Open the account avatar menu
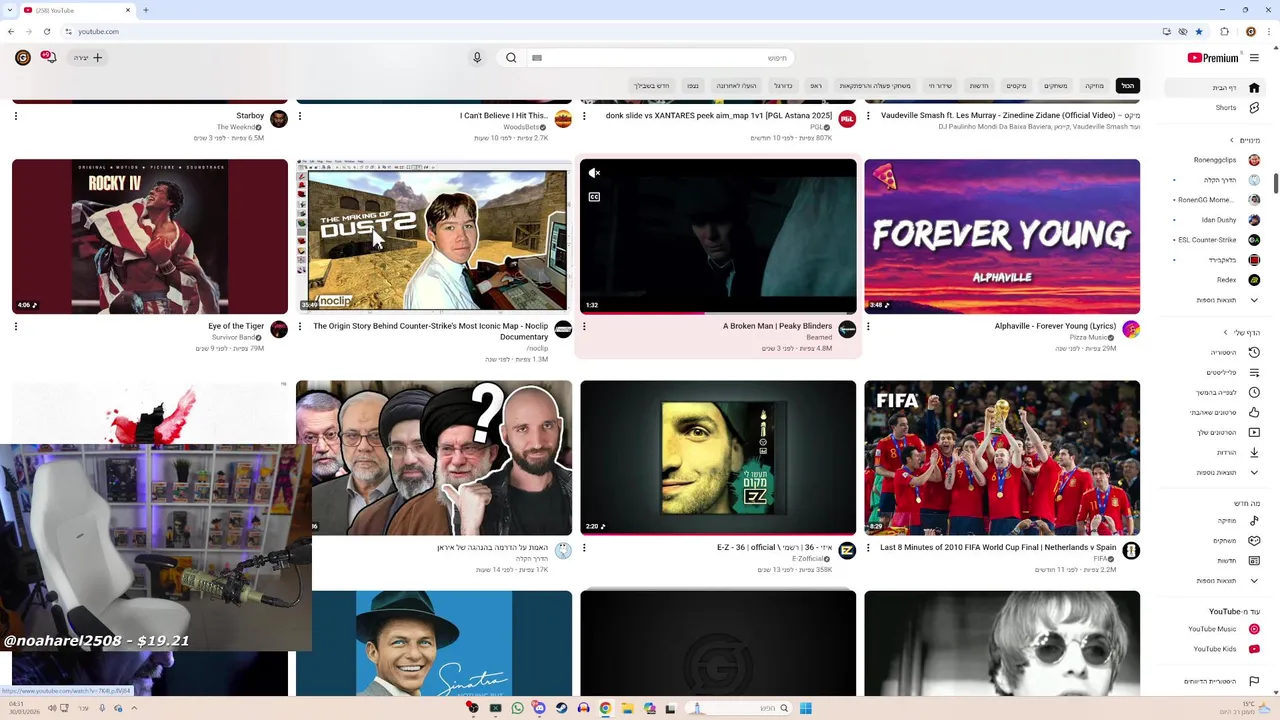Viewport: 1280px width, 720px height. (22, 58)
